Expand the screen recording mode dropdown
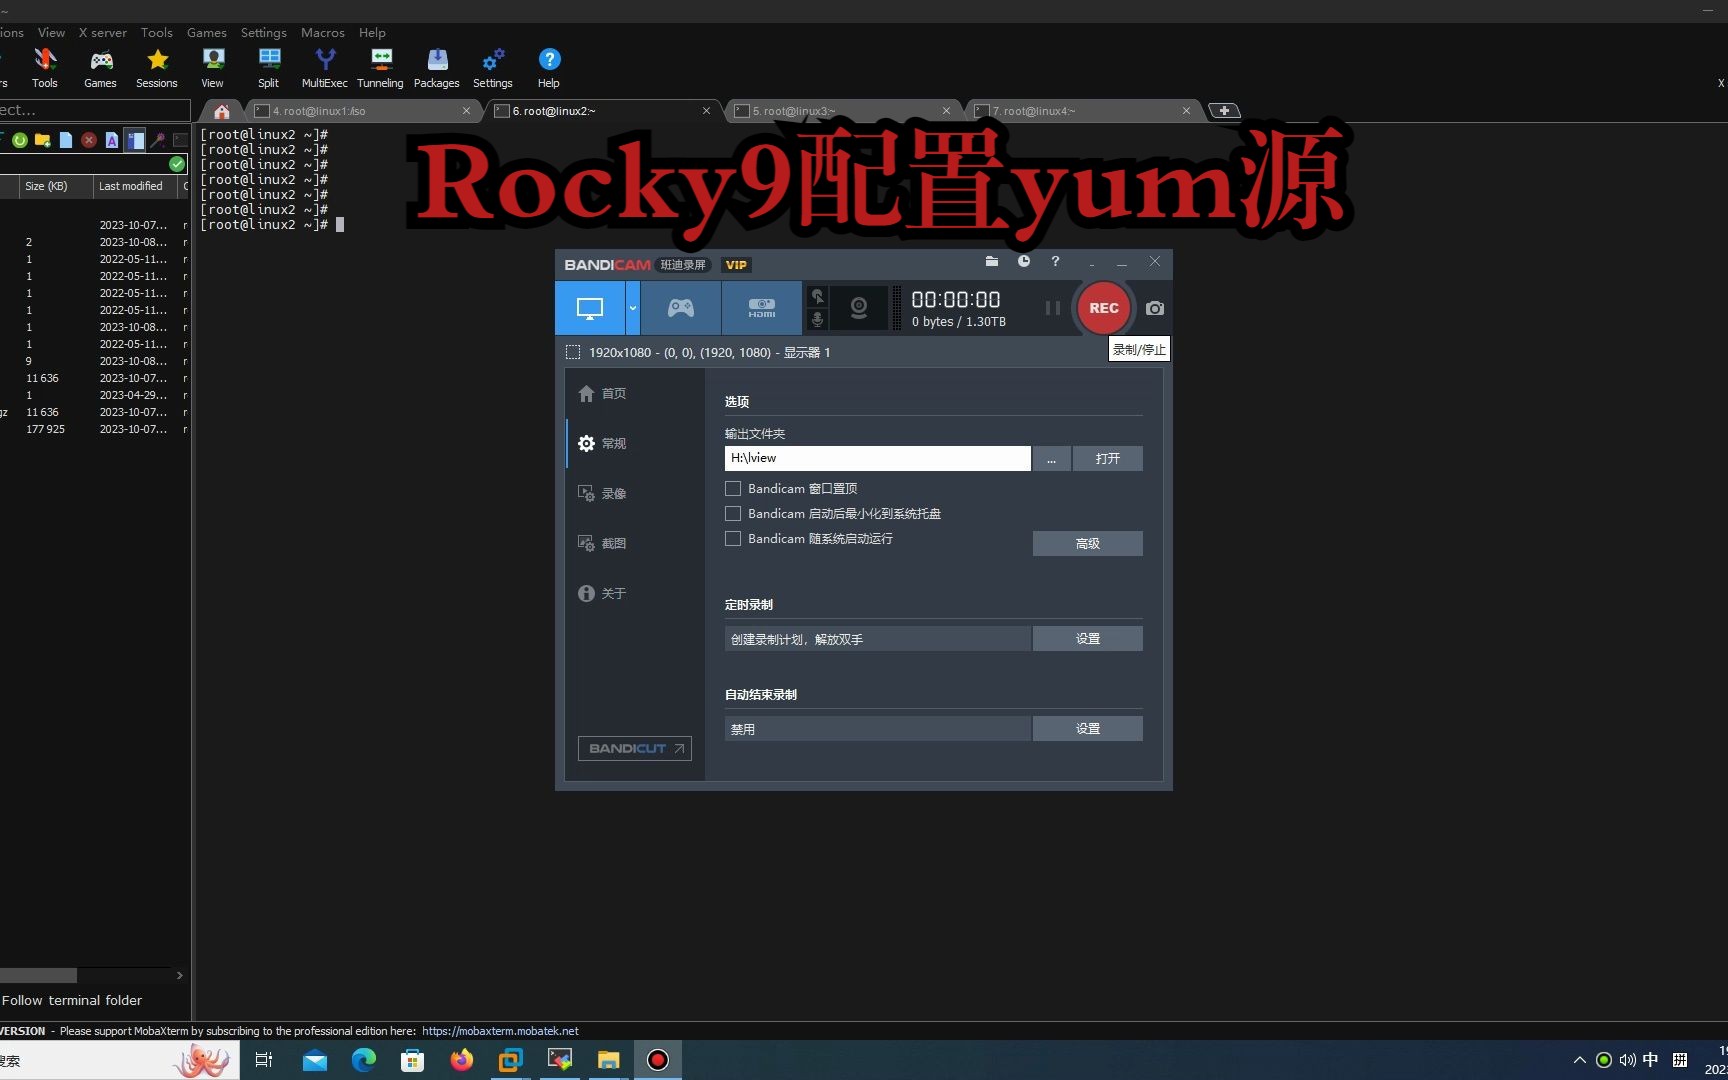 (x=631, y=308)
